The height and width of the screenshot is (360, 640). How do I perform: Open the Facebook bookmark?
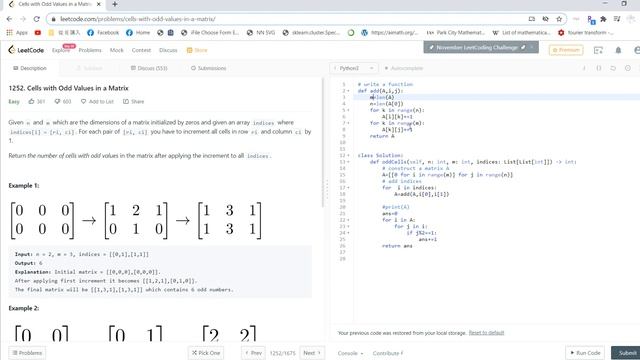pyautogui.click(x=103, y=32)
